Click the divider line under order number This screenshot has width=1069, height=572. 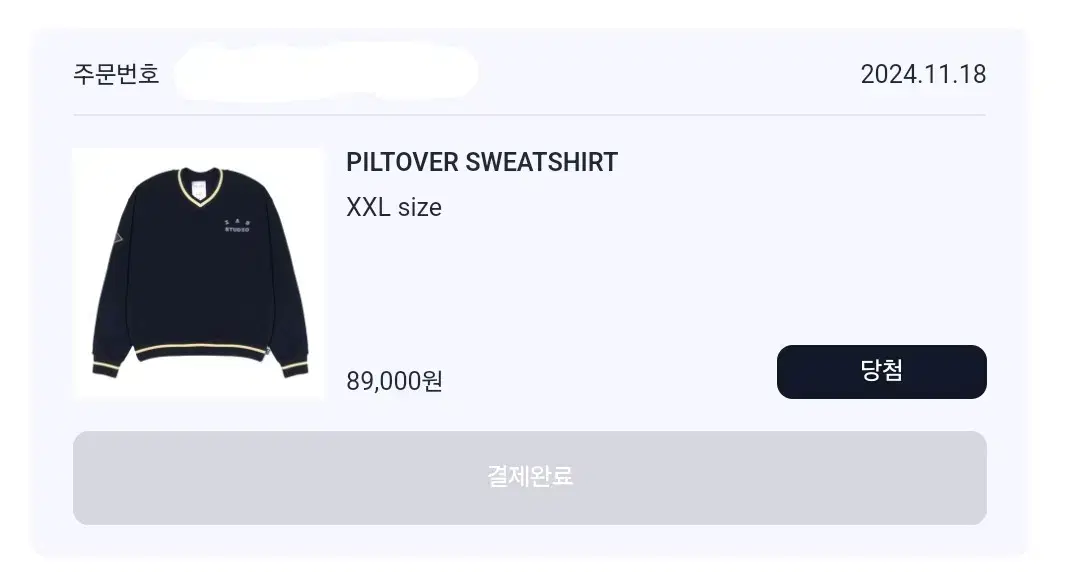tap(530, 115)
